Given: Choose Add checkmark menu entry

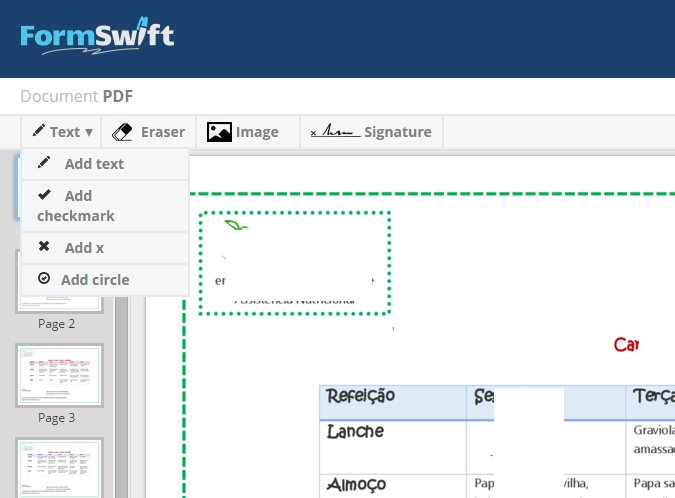Looking at the screenshot, I should tap(78, 206).
